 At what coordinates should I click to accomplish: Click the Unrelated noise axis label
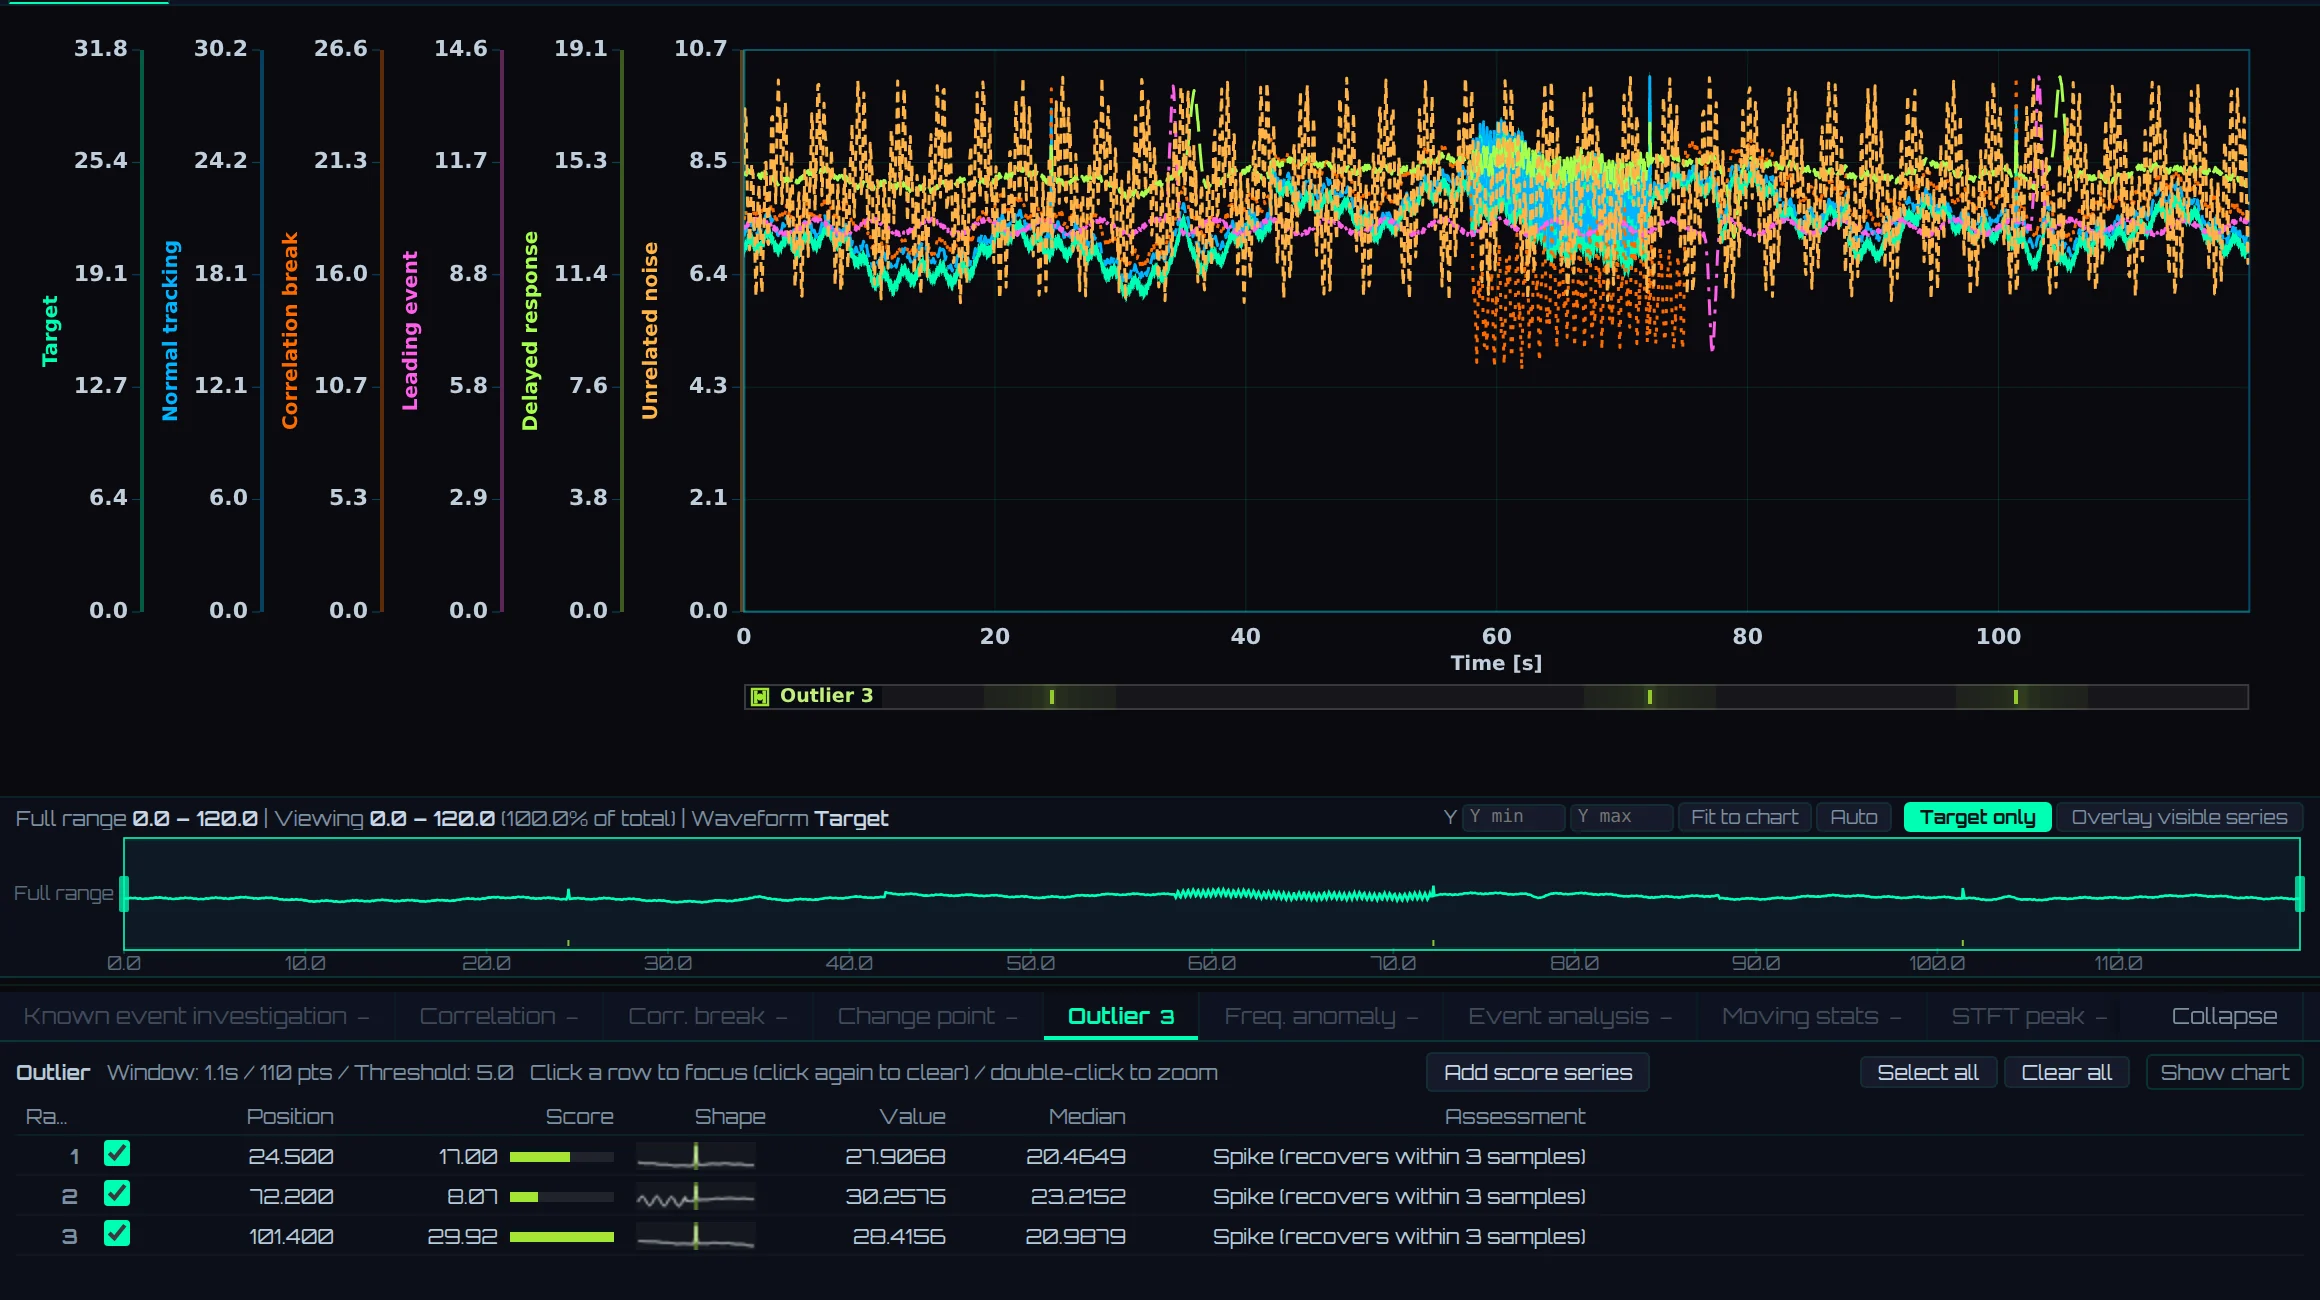[650, 331]
